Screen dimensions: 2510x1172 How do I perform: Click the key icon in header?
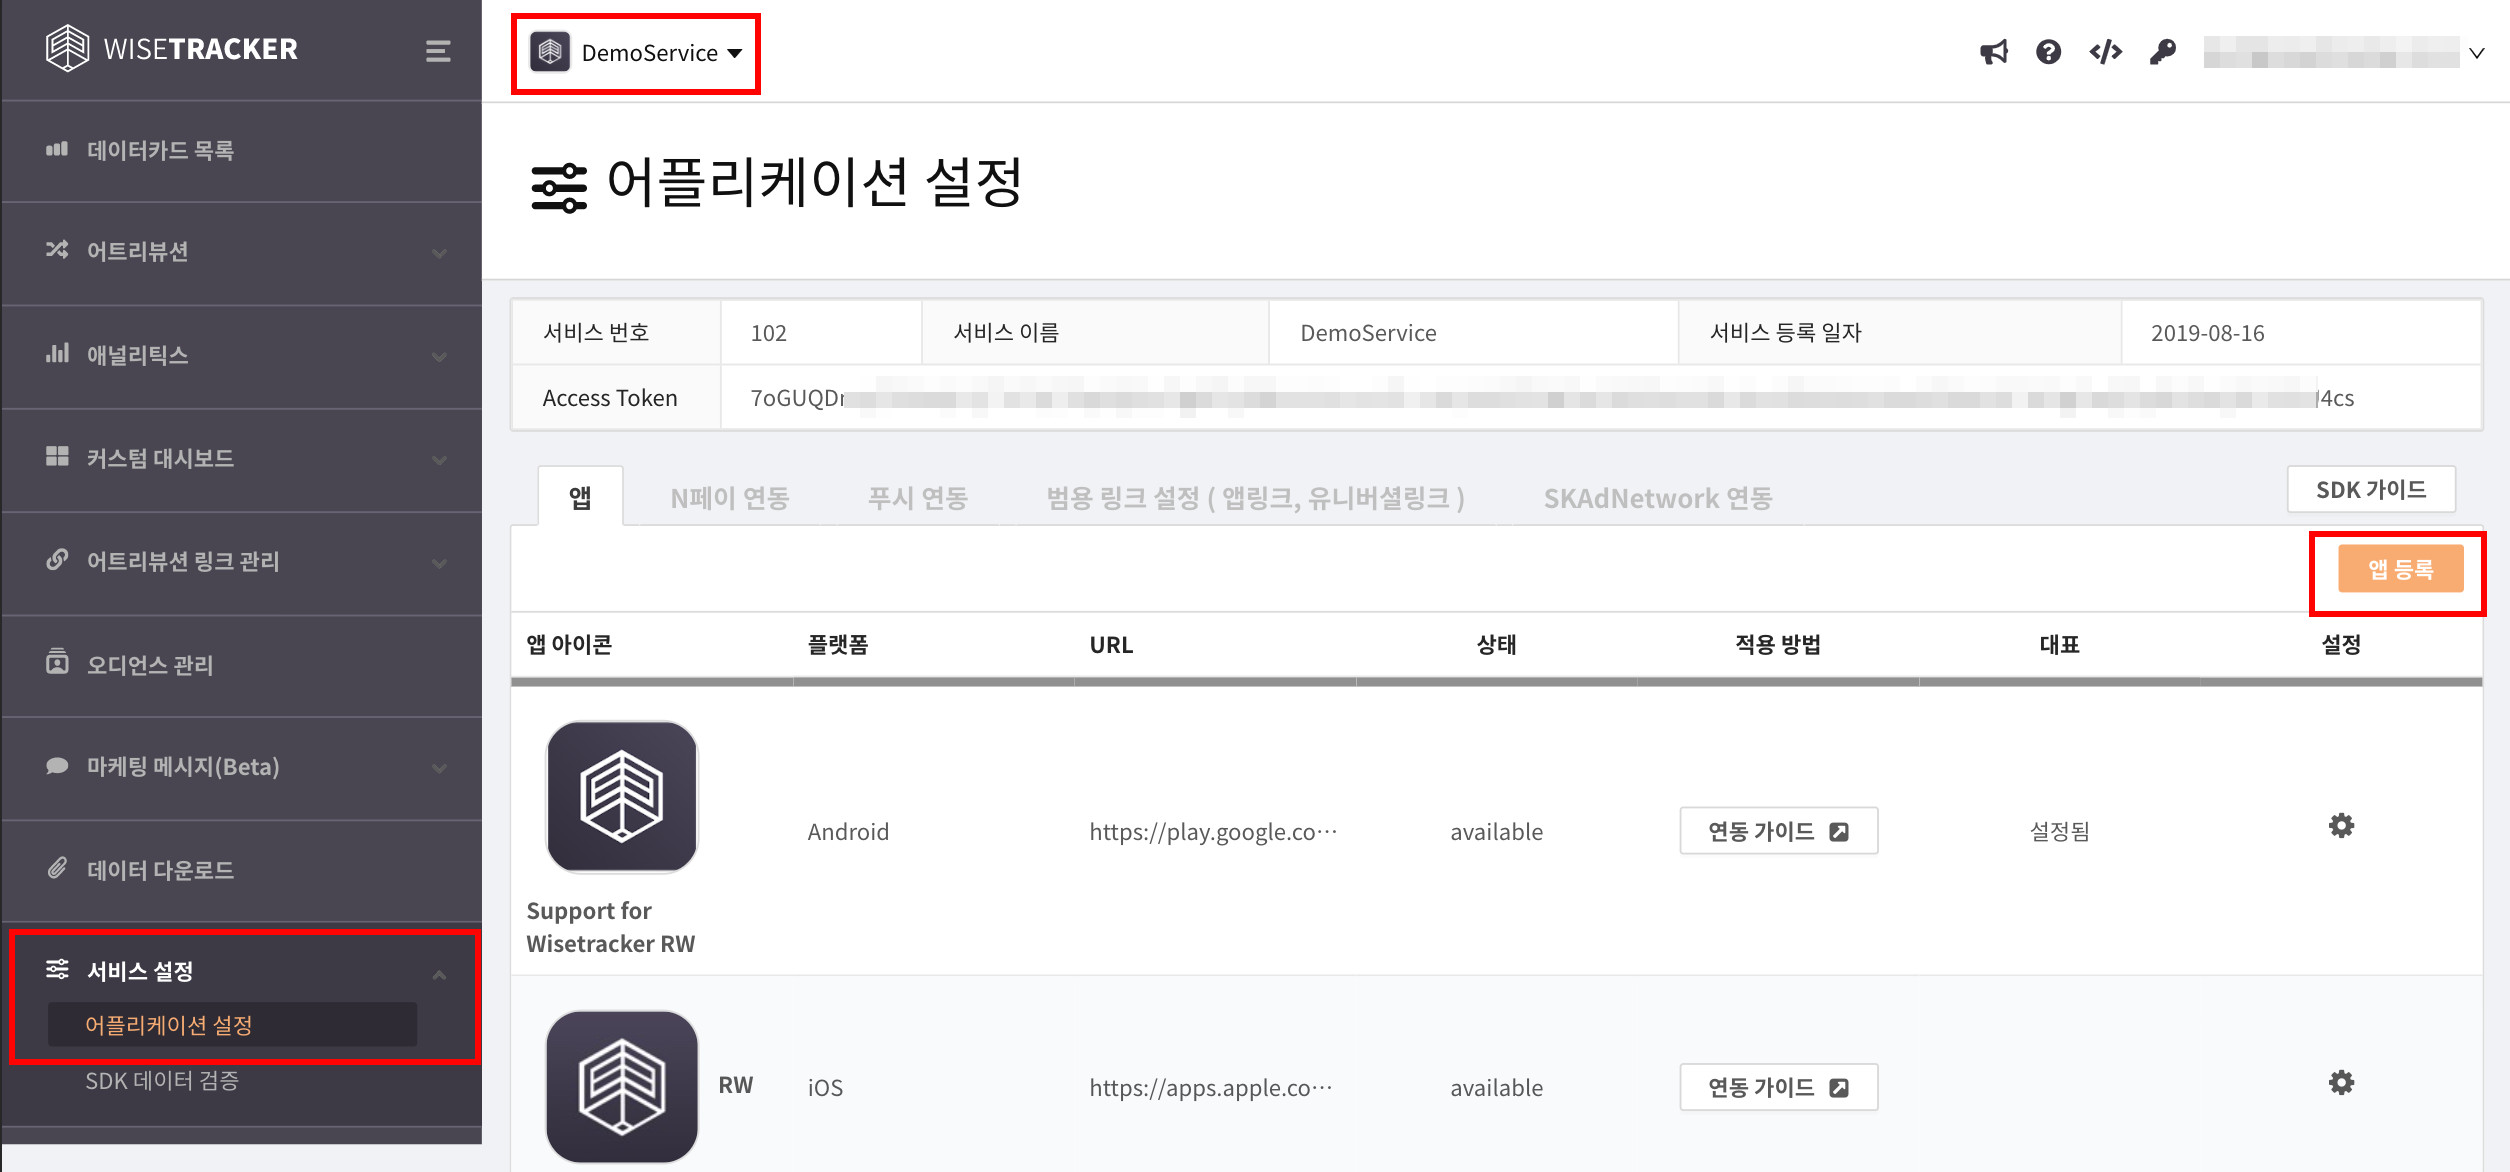point(2162,52)
